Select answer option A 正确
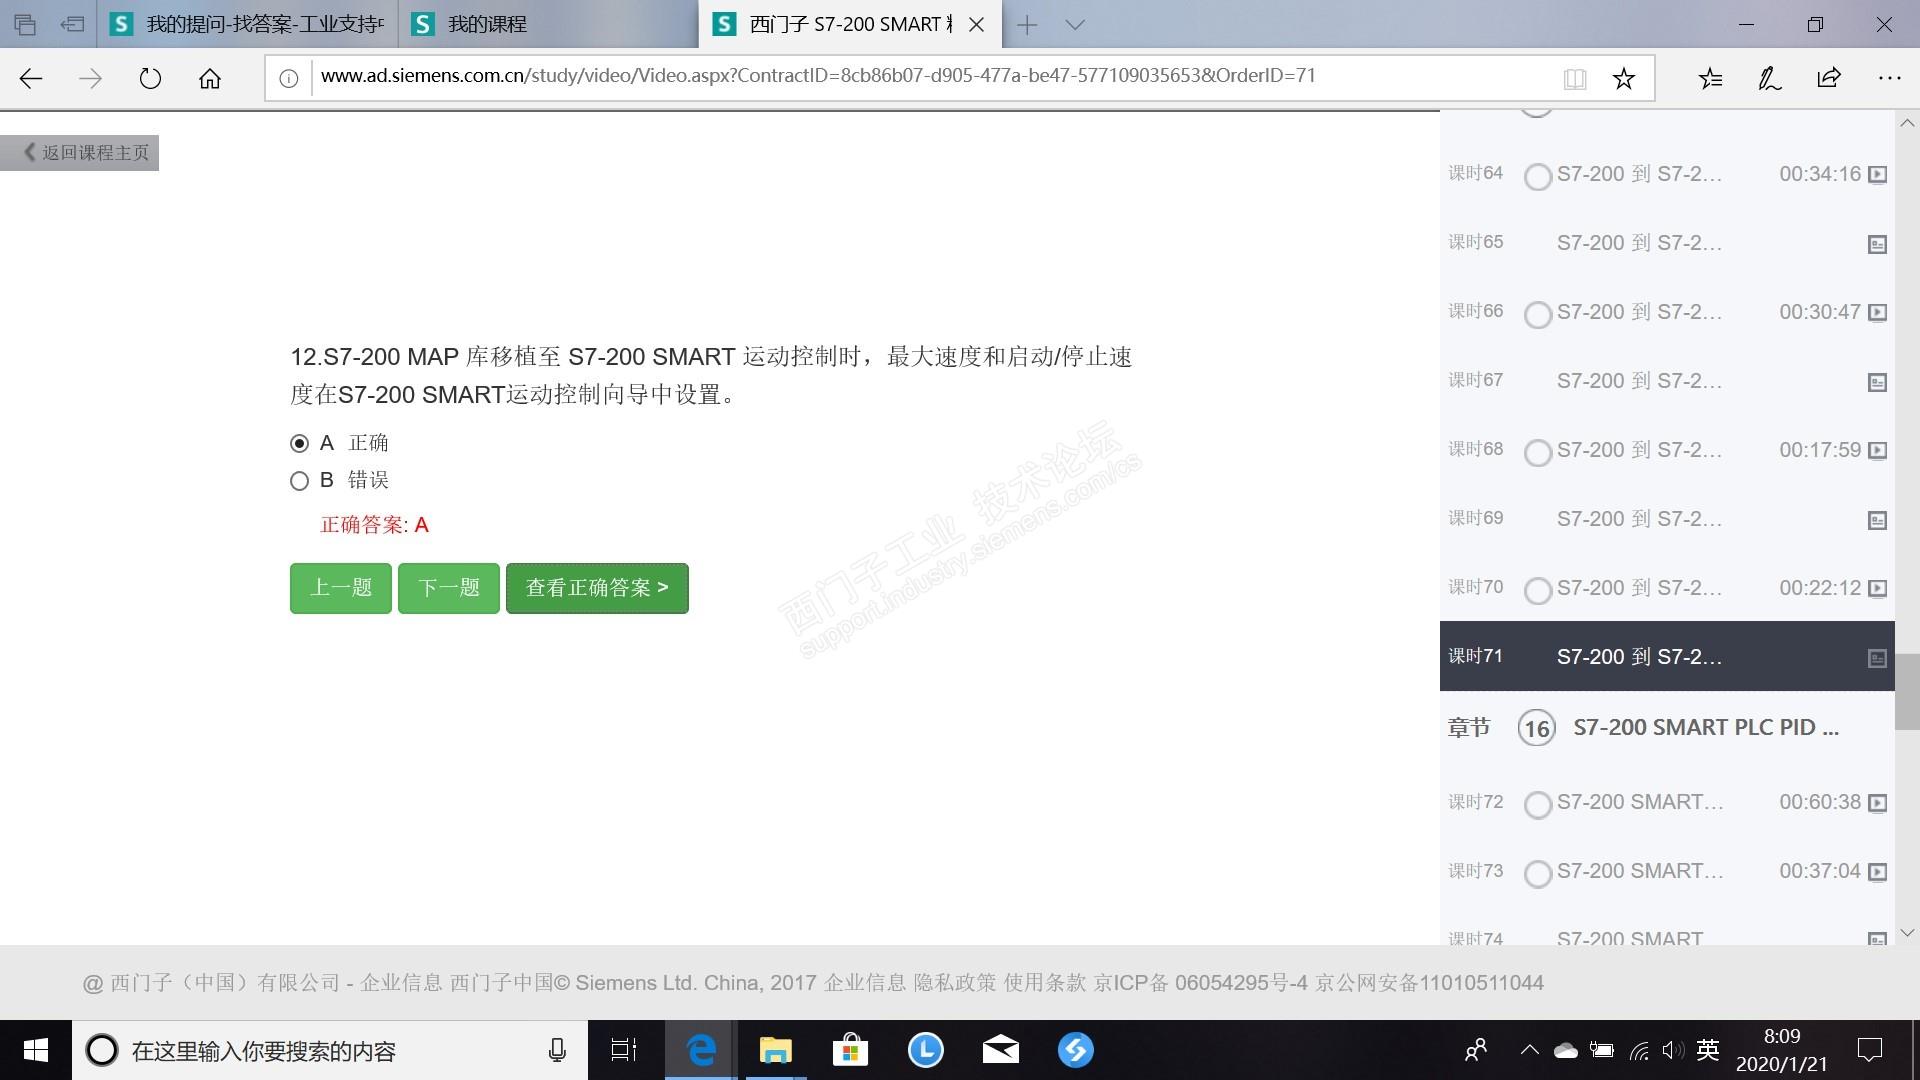The width and height of the screenshot is (1920, 1080). coord(299,443)
